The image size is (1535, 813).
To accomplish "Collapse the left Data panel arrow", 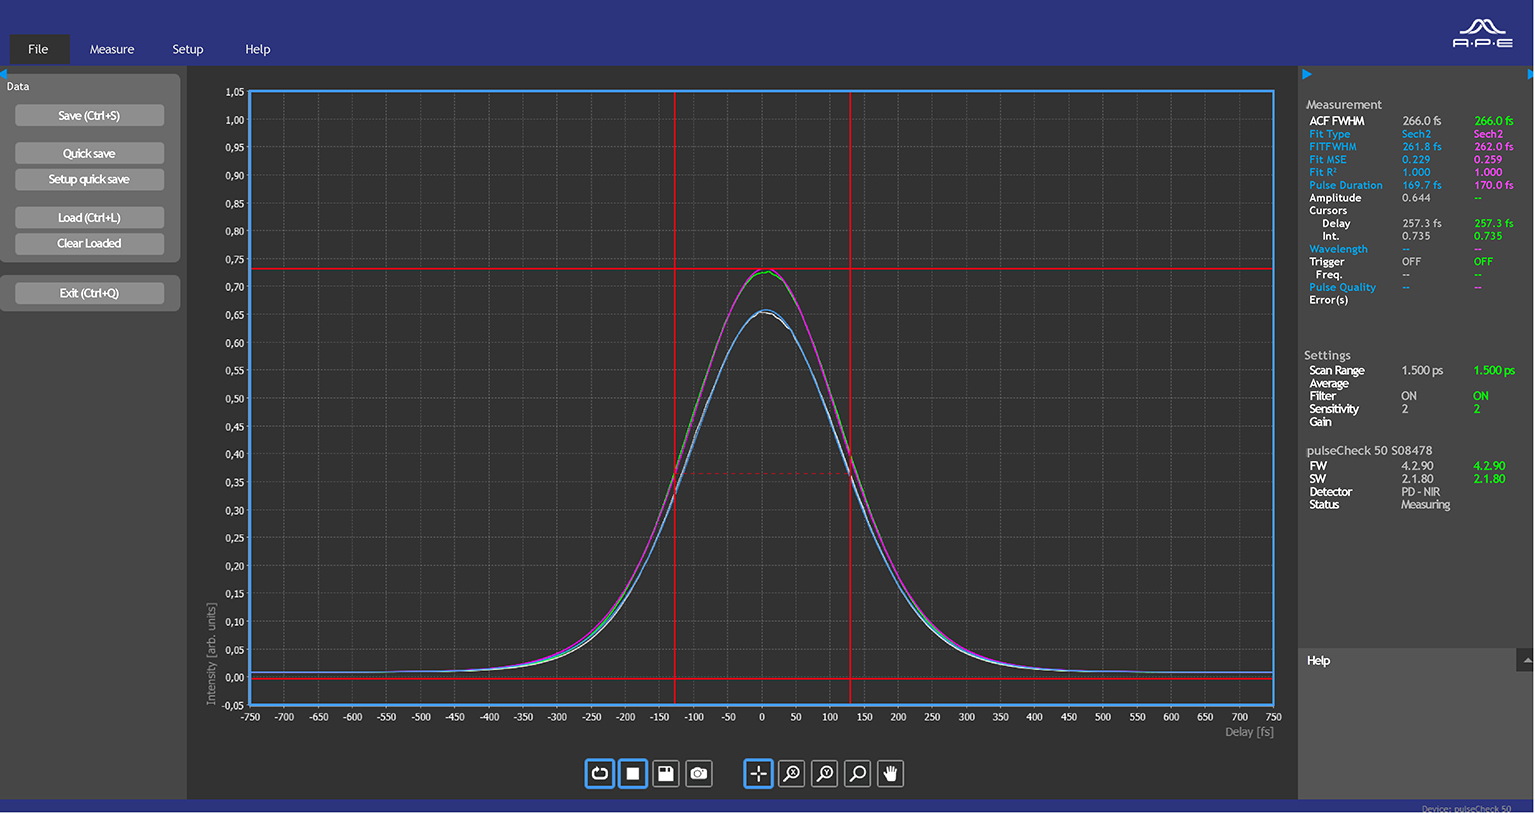I will (4, 74).
